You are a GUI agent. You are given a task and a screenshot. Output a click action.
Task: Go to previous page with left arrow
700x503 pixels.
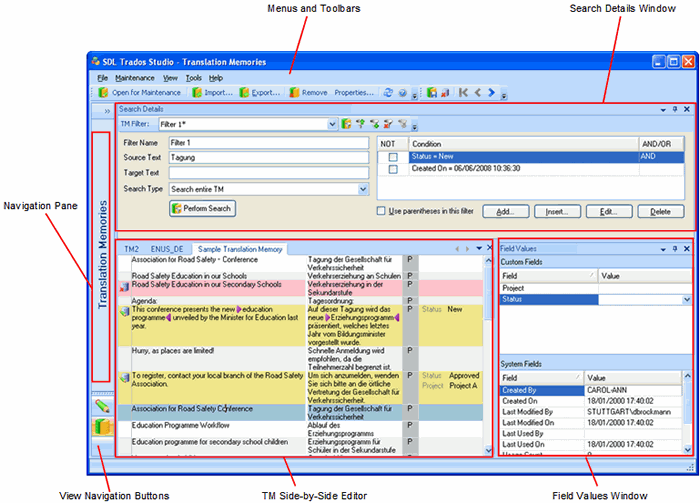point(478,92)
